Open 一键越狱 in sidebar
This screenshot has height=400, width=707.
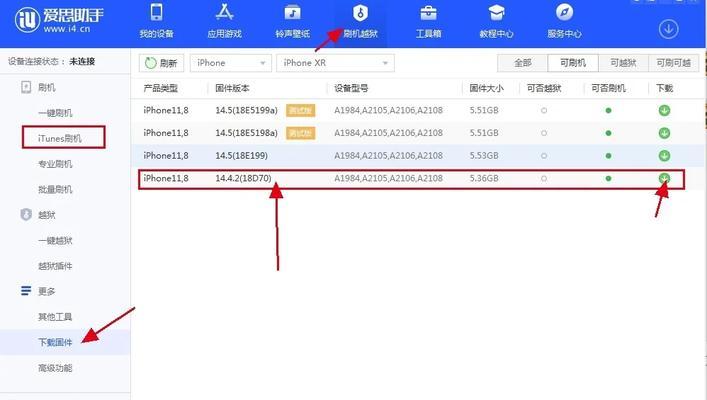click(x=55, y=240)
